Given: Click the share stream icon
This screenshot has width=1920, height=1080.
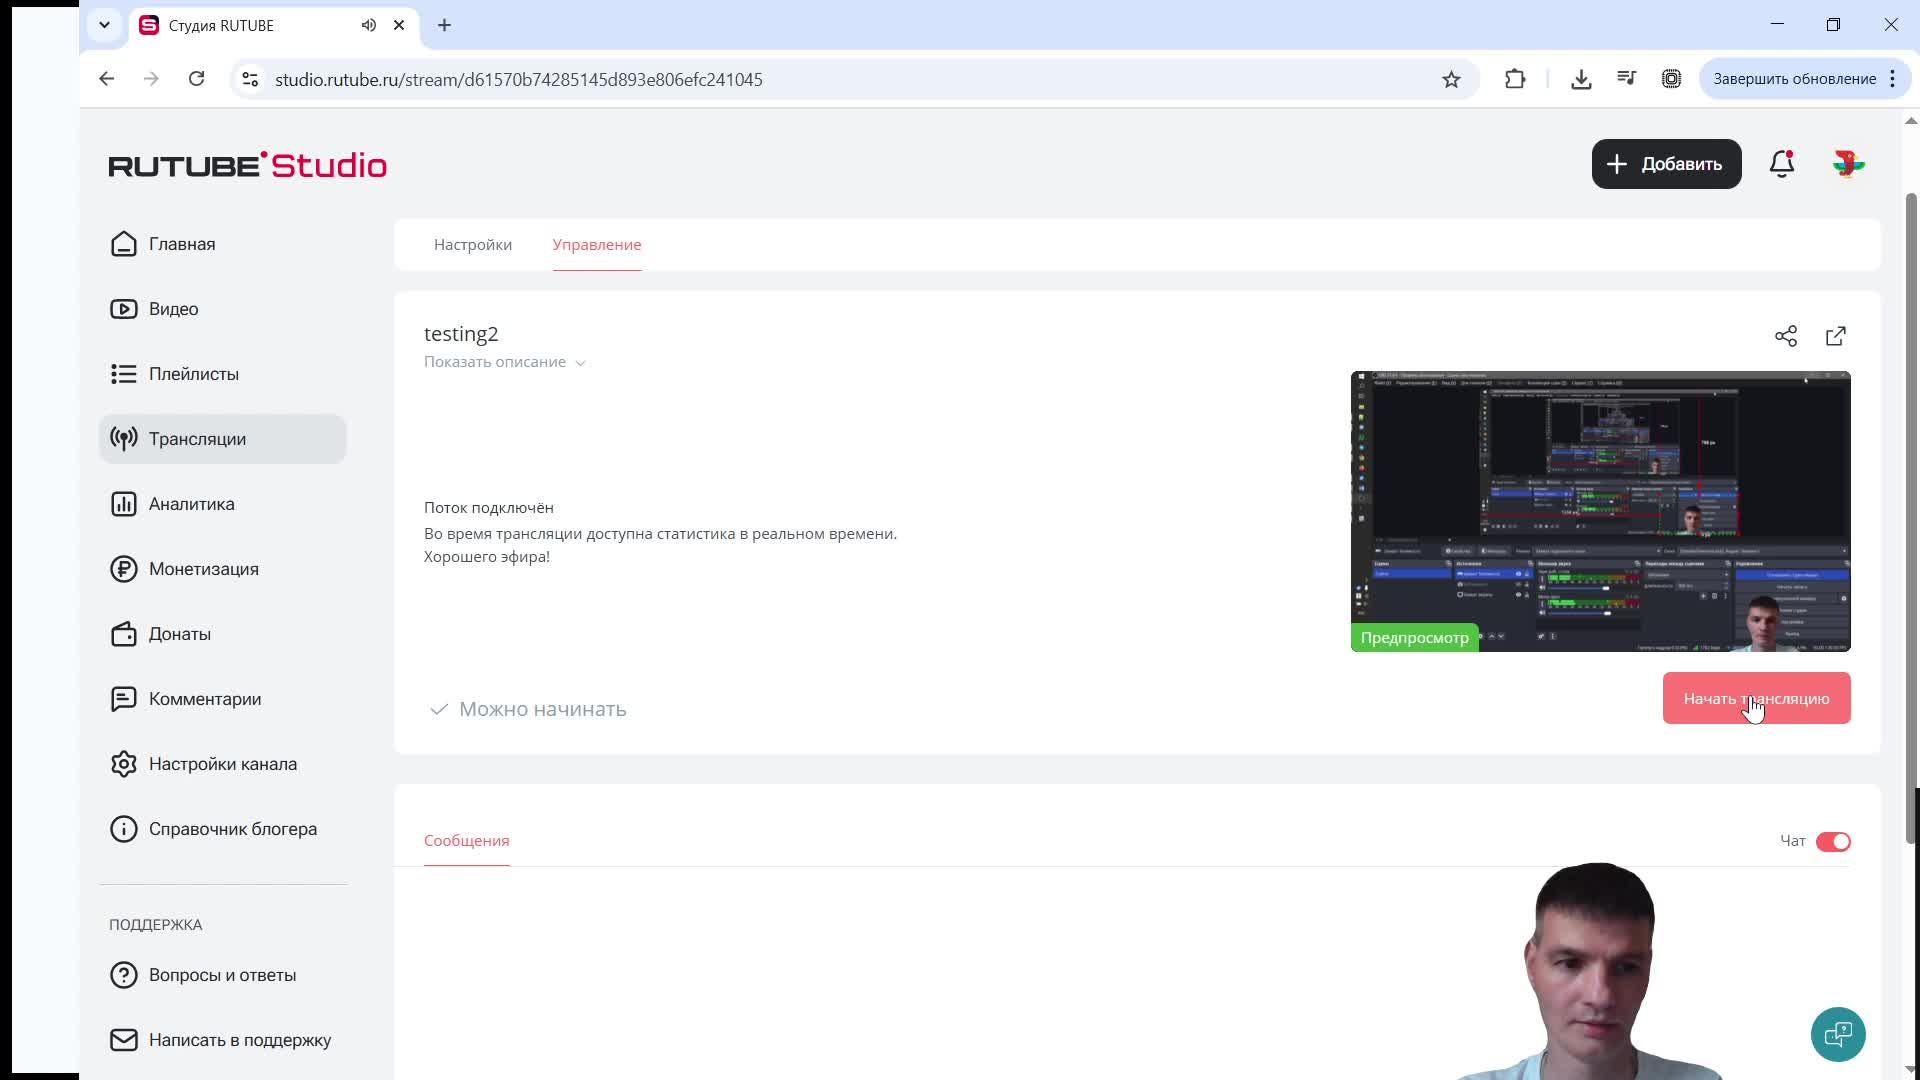Looking at the screenshot, I should tap(1786, 336).
